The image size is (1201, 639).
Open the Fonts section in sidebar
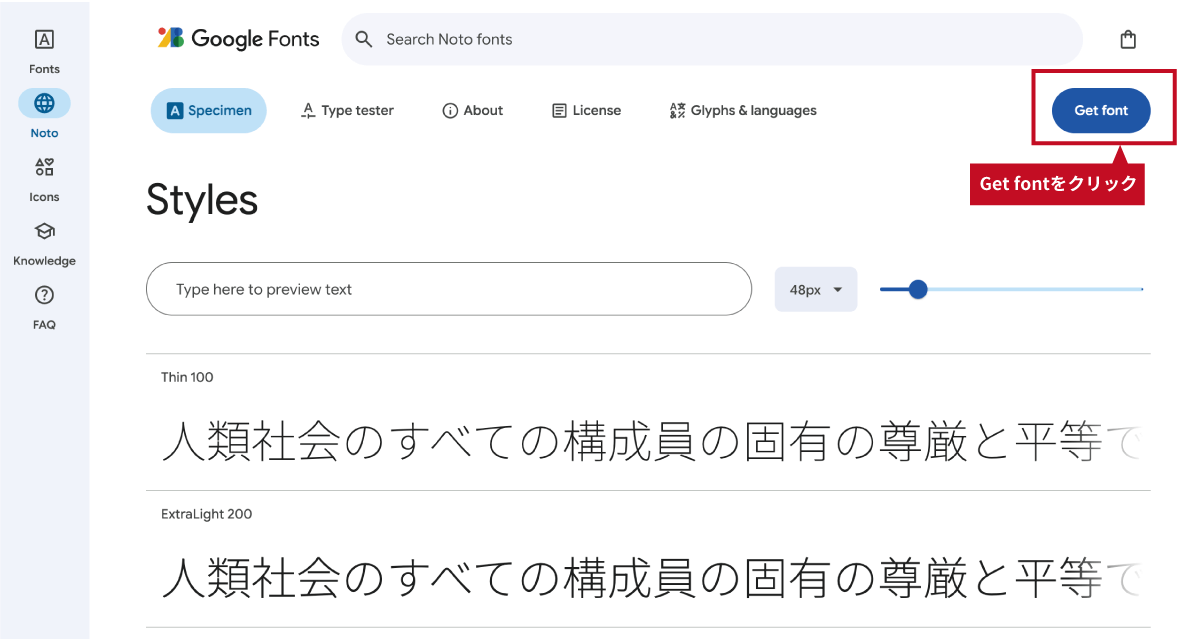44,40
